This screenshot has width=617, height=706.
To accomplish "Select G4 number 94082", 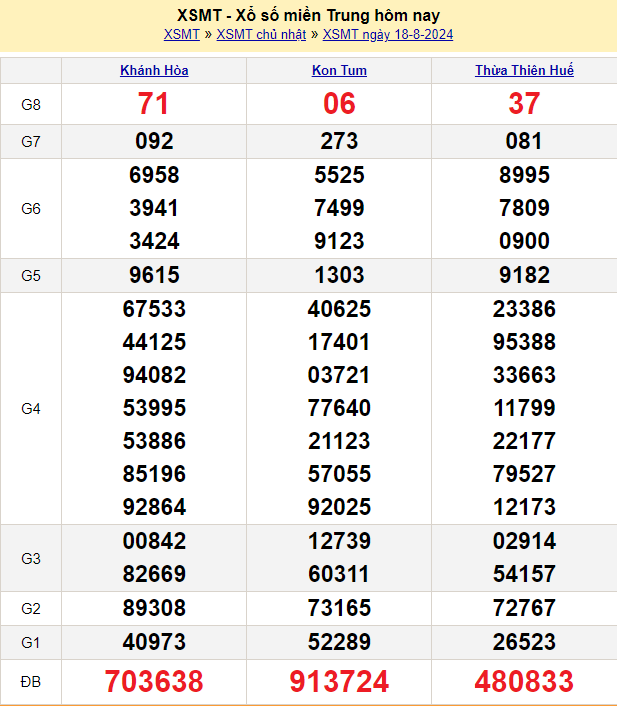I will [154, 375].
